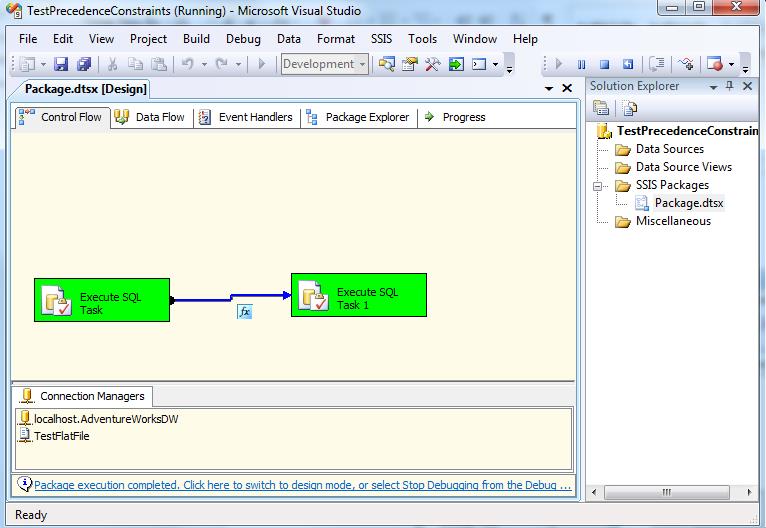Click the first Execute SQL Task icon
This screenshot has width=766, height=528.
click(55, 300)
